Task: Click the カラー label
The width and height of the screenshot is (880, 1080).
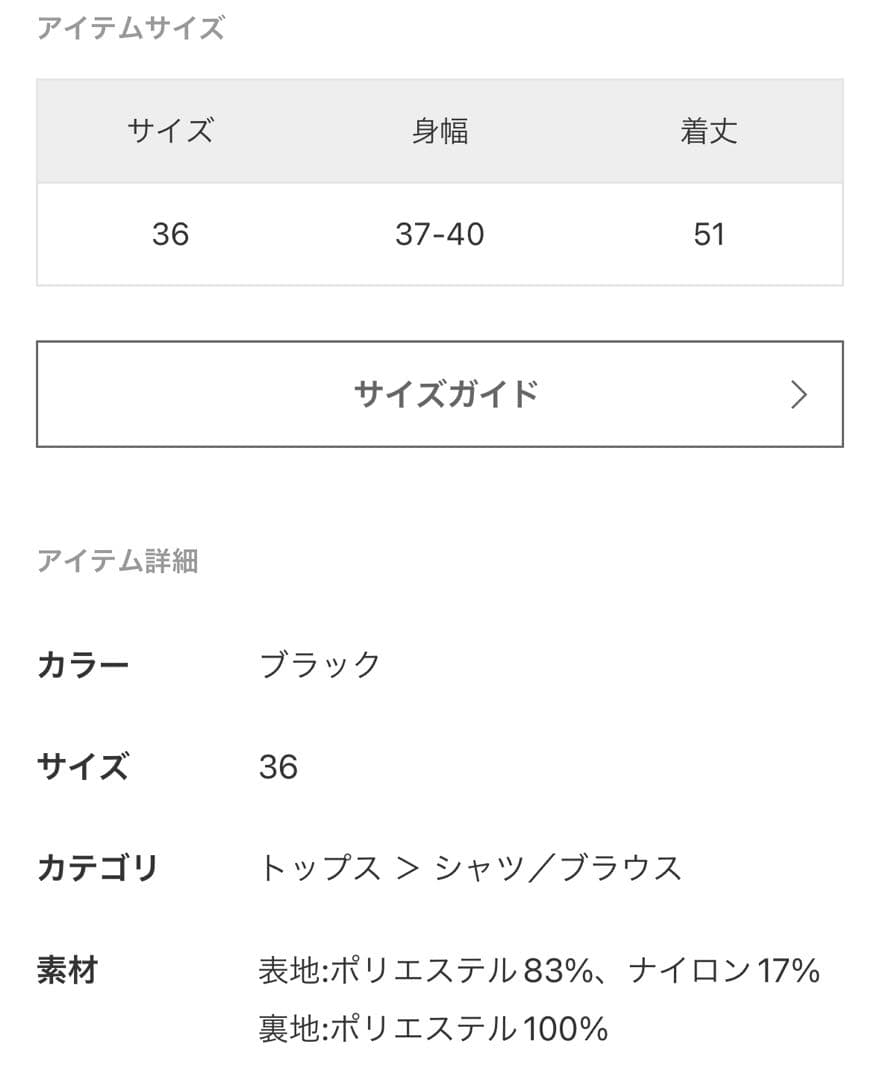Action: coord(83,665)
